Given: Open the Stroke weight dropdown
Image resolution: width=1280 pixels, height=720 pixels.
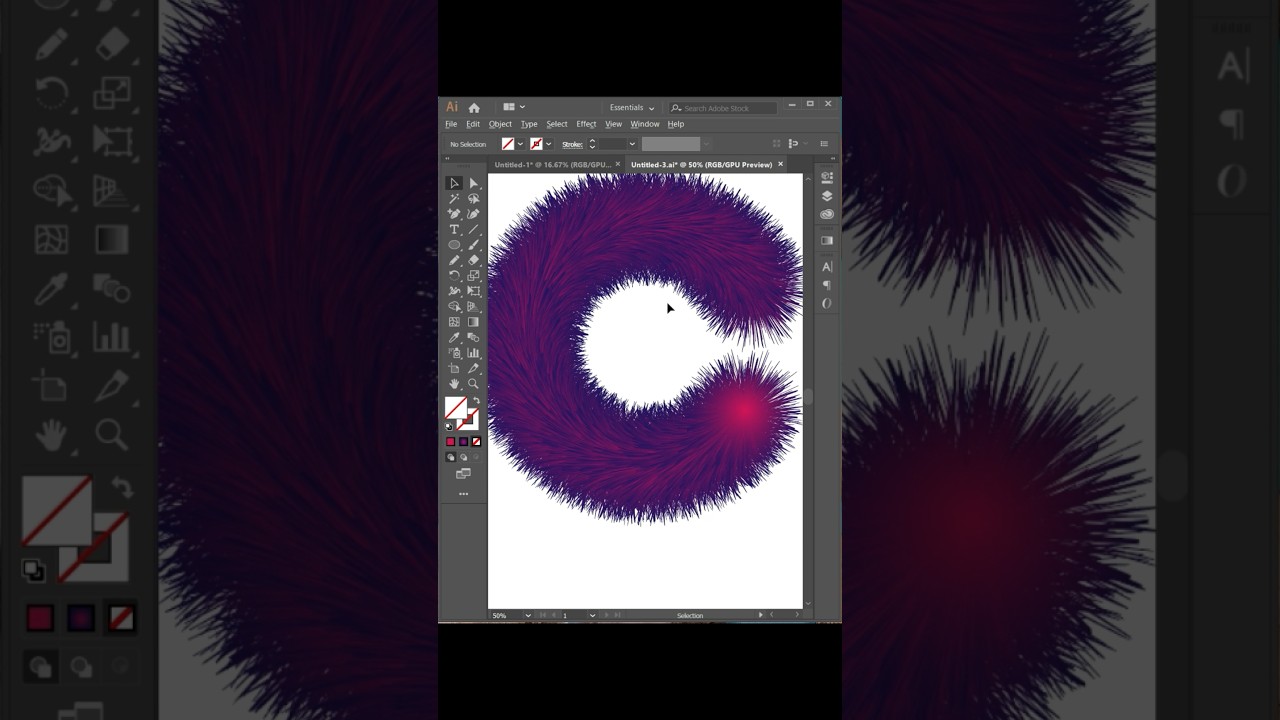Looking at the screenshot, I should (632, 144).
